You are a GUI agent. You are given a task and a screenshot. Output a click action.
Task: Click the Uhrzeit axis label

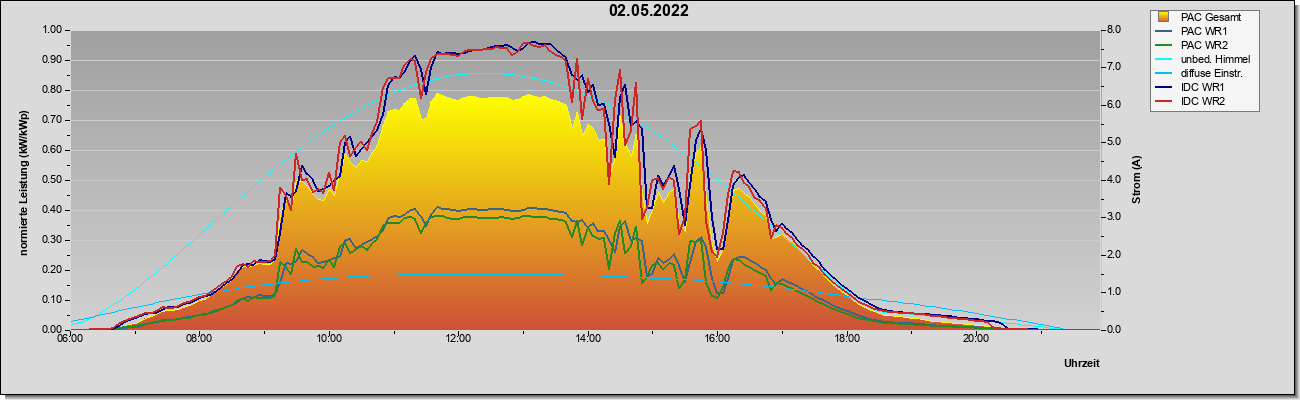pyautogui.click(x=1081, y=364)
